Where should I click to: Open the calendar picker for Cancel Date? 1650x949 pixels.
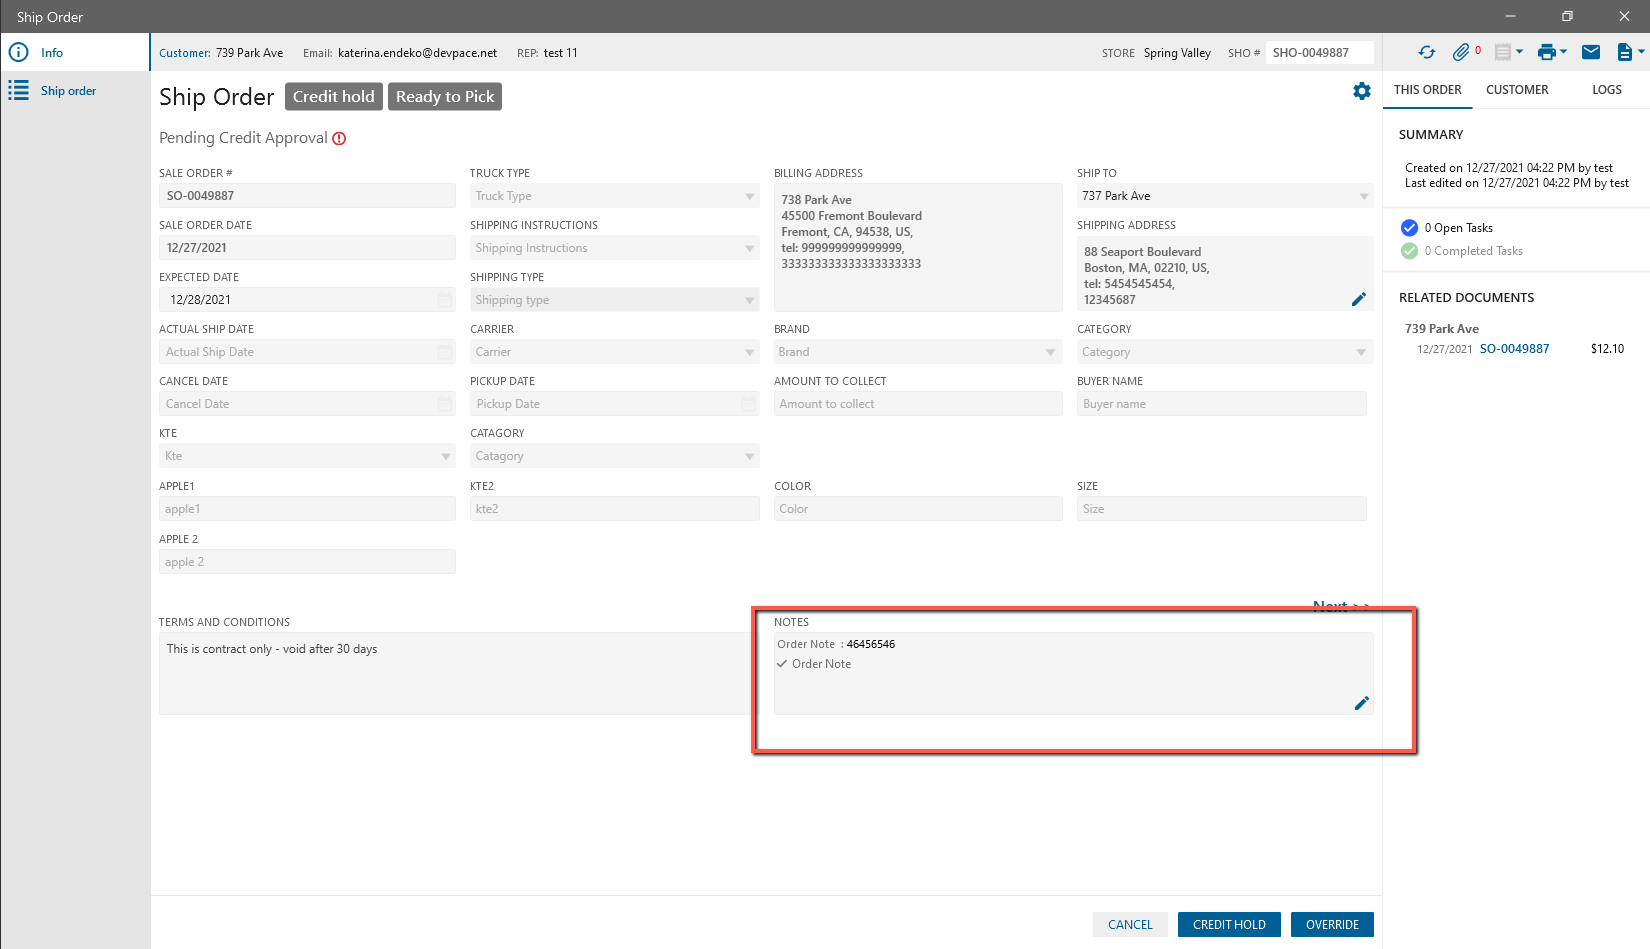[x=444, y=404]
